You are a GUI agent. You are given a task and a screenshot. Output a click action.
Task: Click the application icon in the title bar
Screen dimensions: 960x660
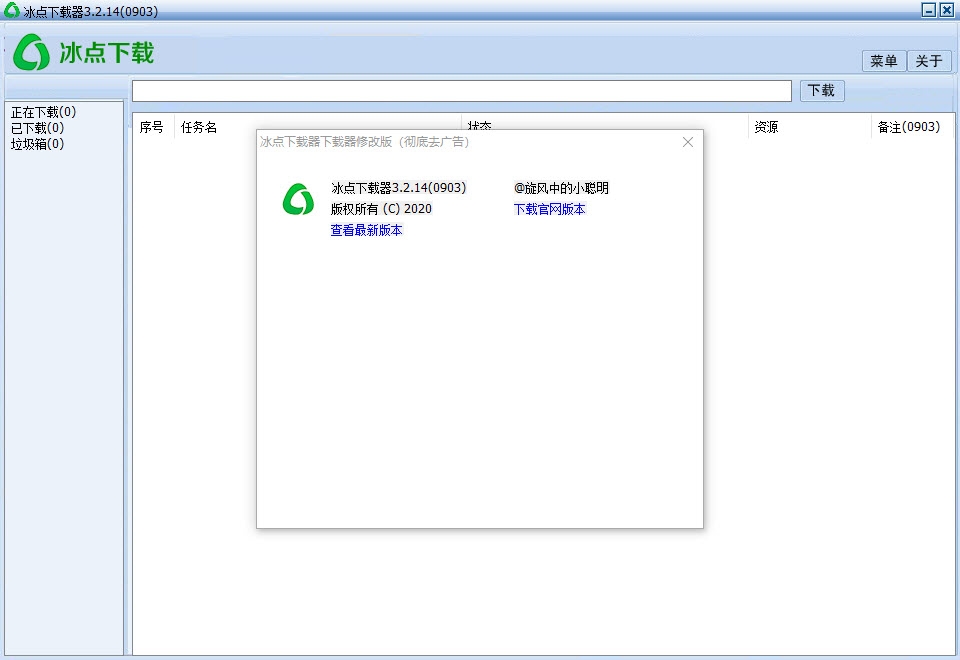10,10
